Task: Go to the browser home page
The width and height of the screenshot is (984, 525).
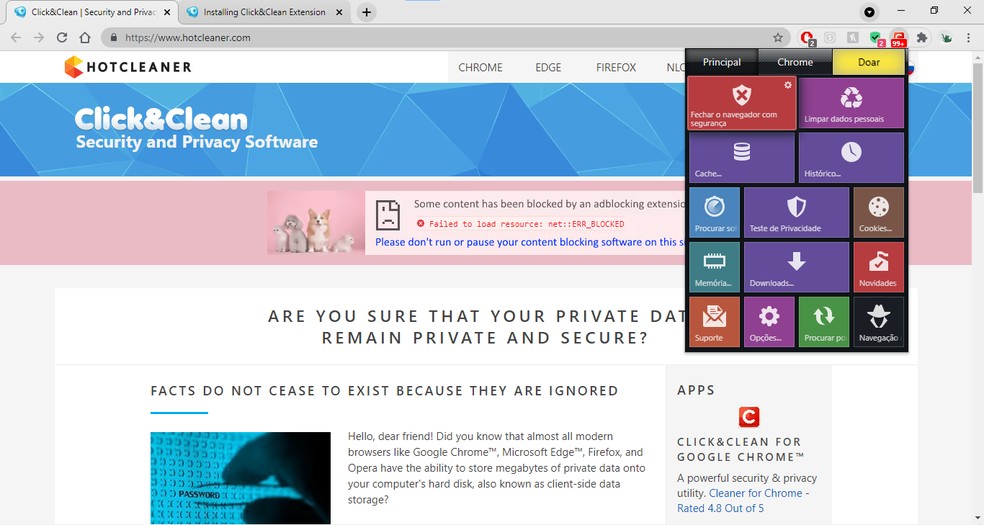Action: (x=85, y=38)
